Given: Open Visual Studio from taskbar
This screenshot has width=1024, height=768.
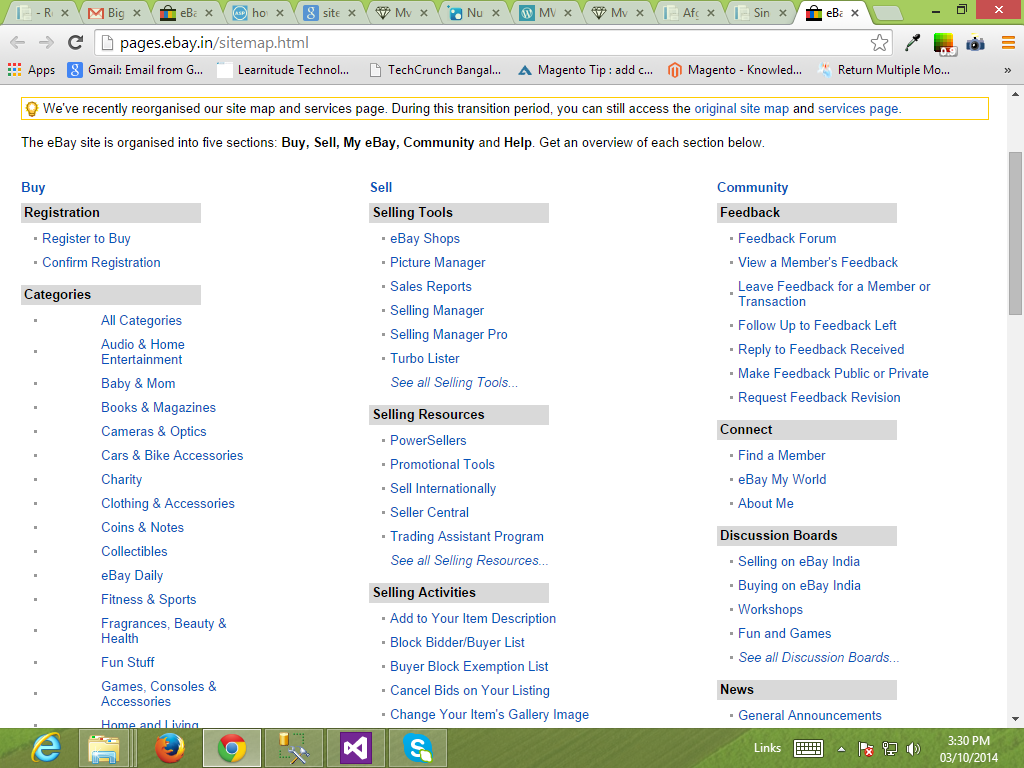Looking at the screenshot, I should tap(355, 748).
